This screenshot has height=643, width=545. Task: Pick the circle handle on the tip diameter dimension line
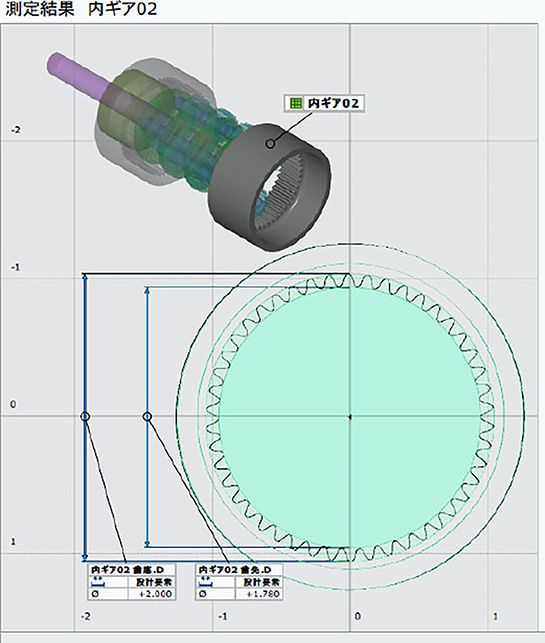148,417
